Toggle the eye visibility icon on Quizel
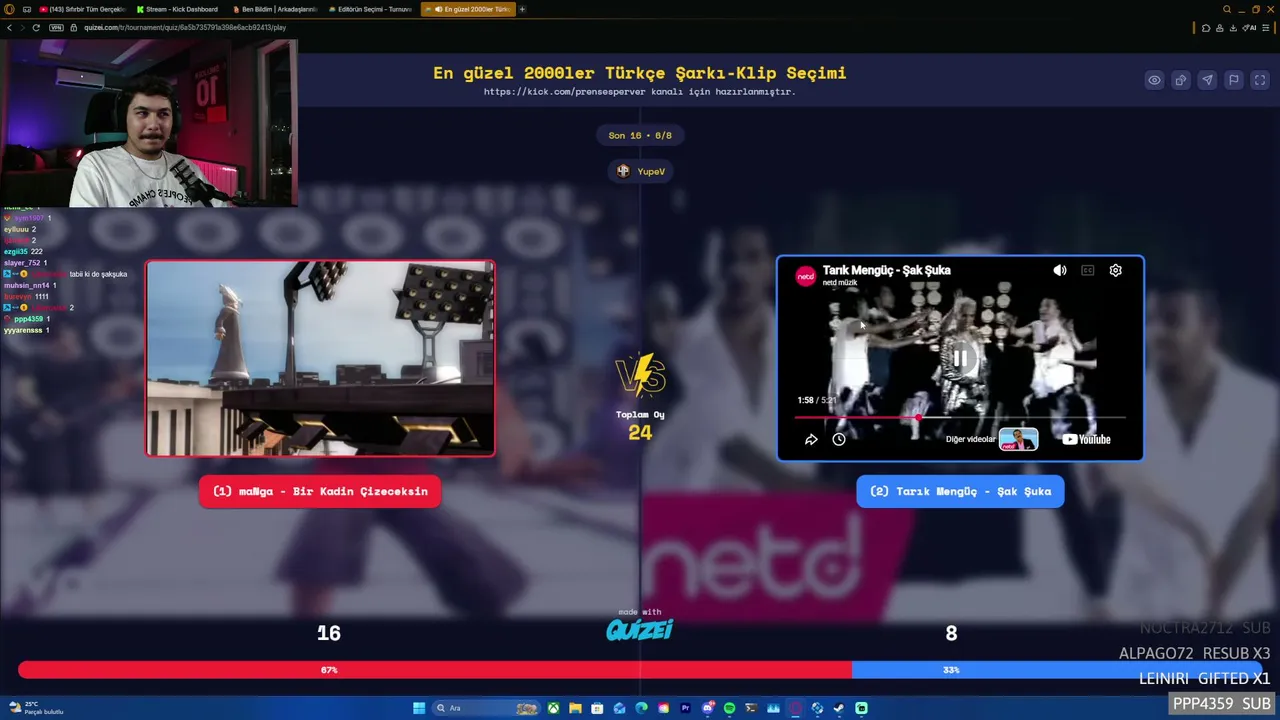 click(1154, 80)
